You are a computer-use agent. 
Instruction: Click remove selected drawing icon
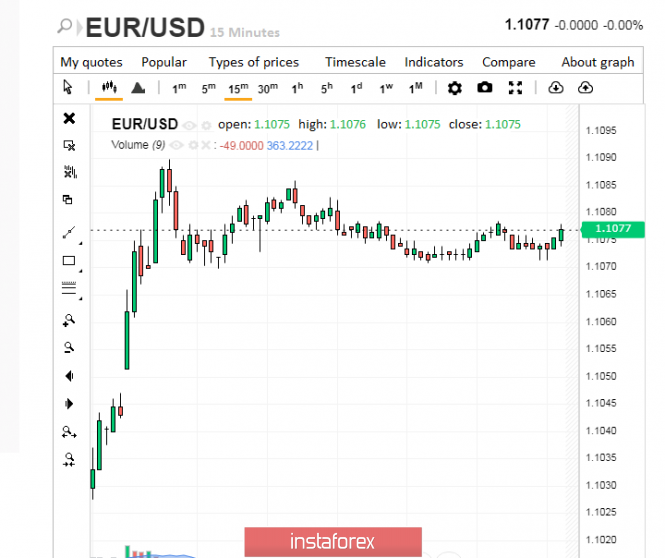[x=69, y=145]
